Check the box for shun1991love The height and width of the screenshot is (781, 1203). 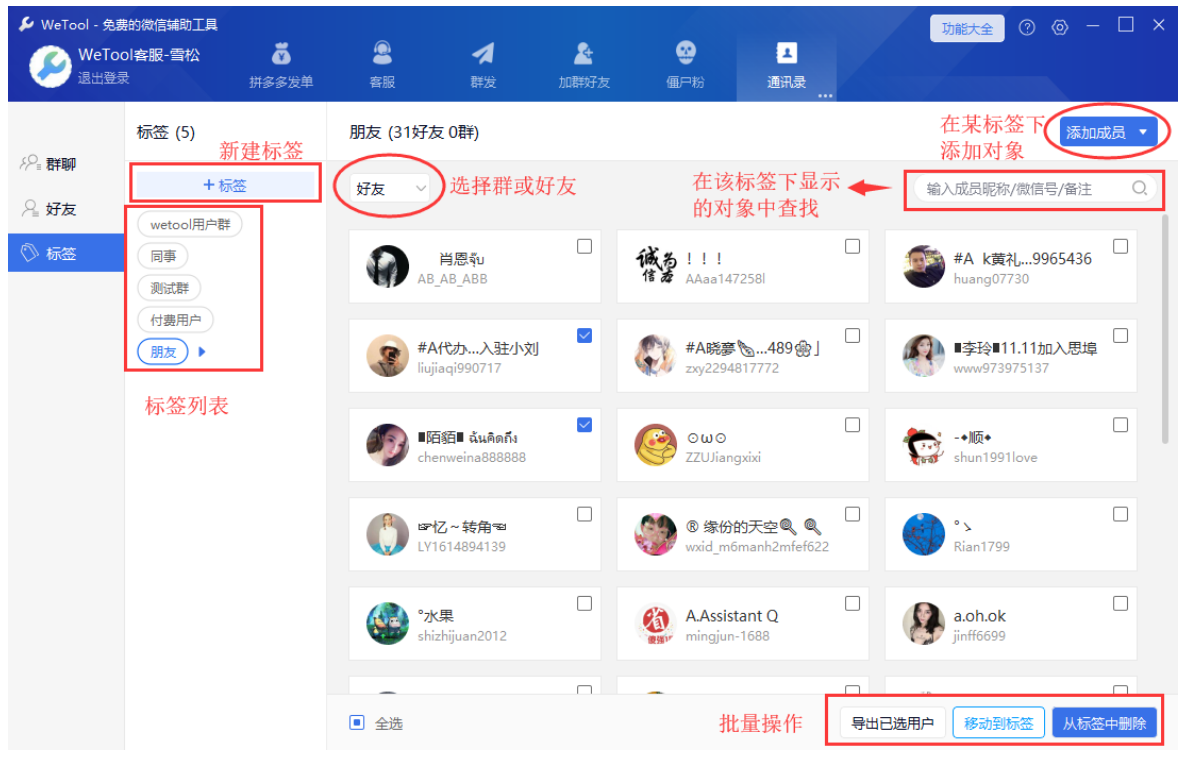[1121, 425]
